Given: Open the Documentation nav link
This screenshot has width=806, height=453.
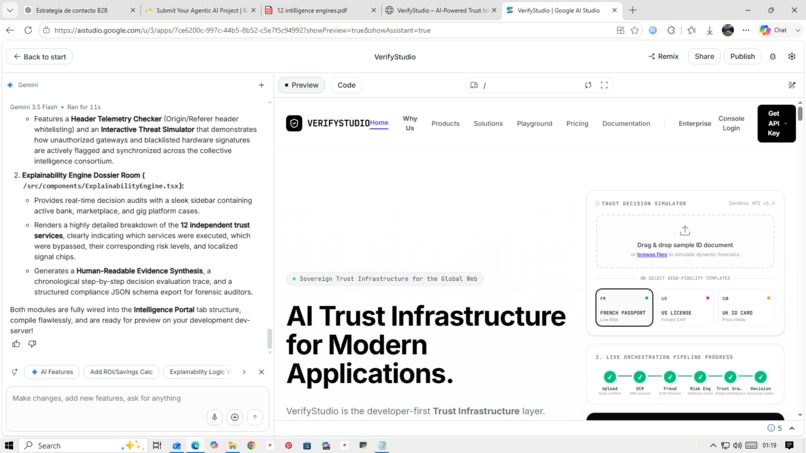Looking at the screenshot, I should (x=626, y=123).
